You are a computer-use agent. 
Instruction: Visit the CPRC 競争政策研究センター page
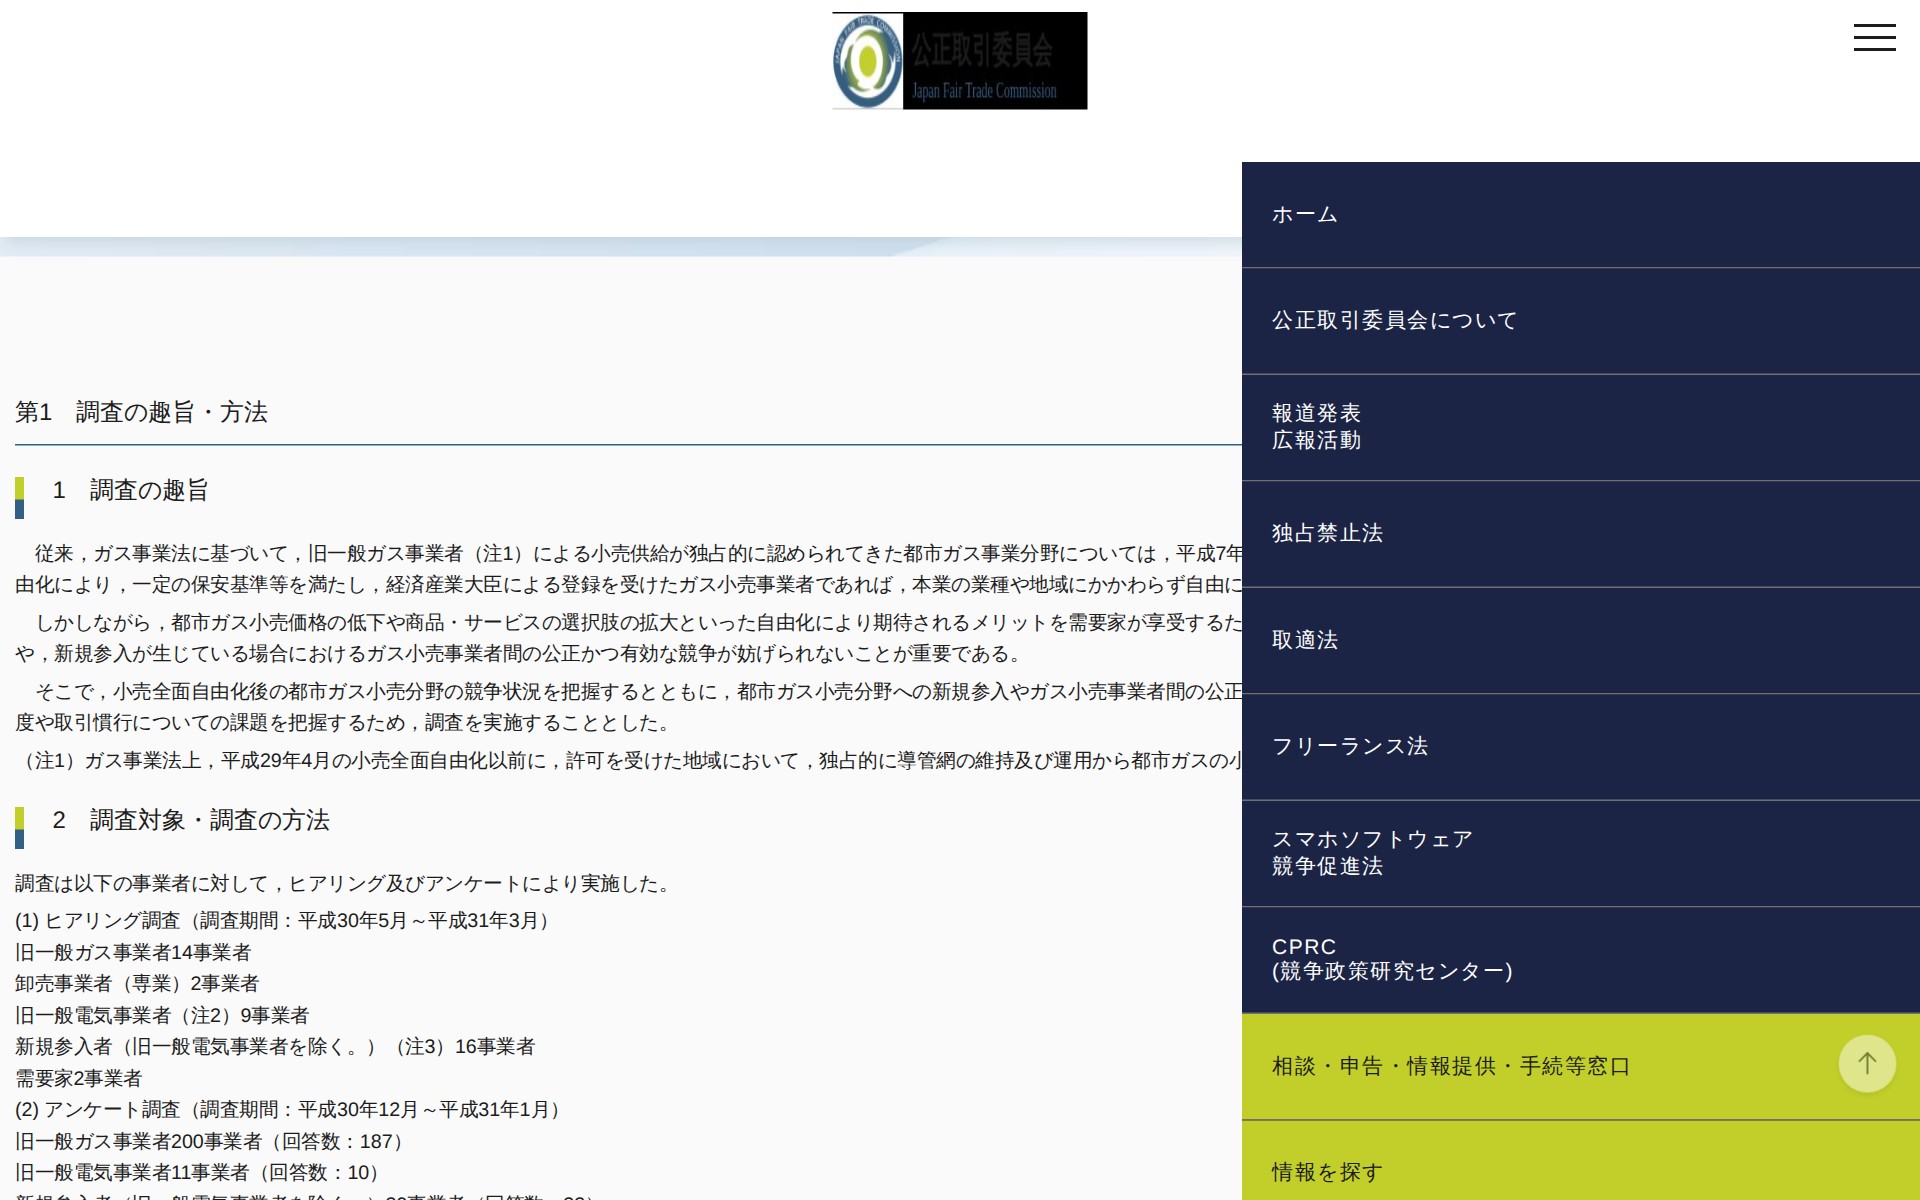[x=1392, y=958]
